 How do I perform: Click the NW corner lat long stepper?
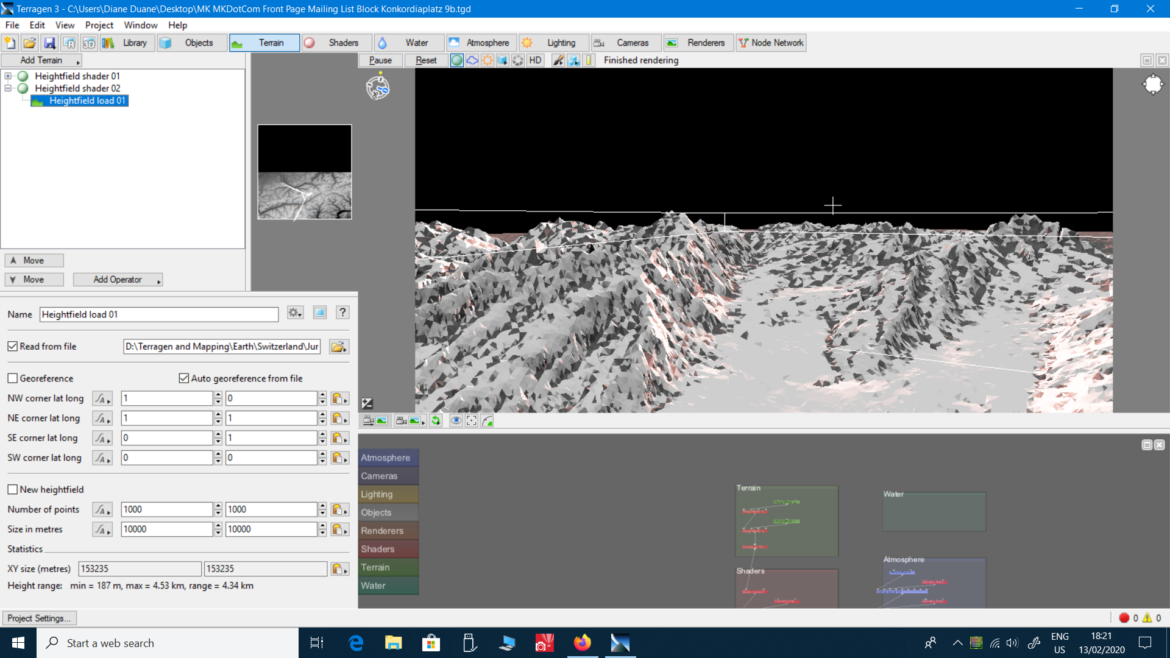220,398
